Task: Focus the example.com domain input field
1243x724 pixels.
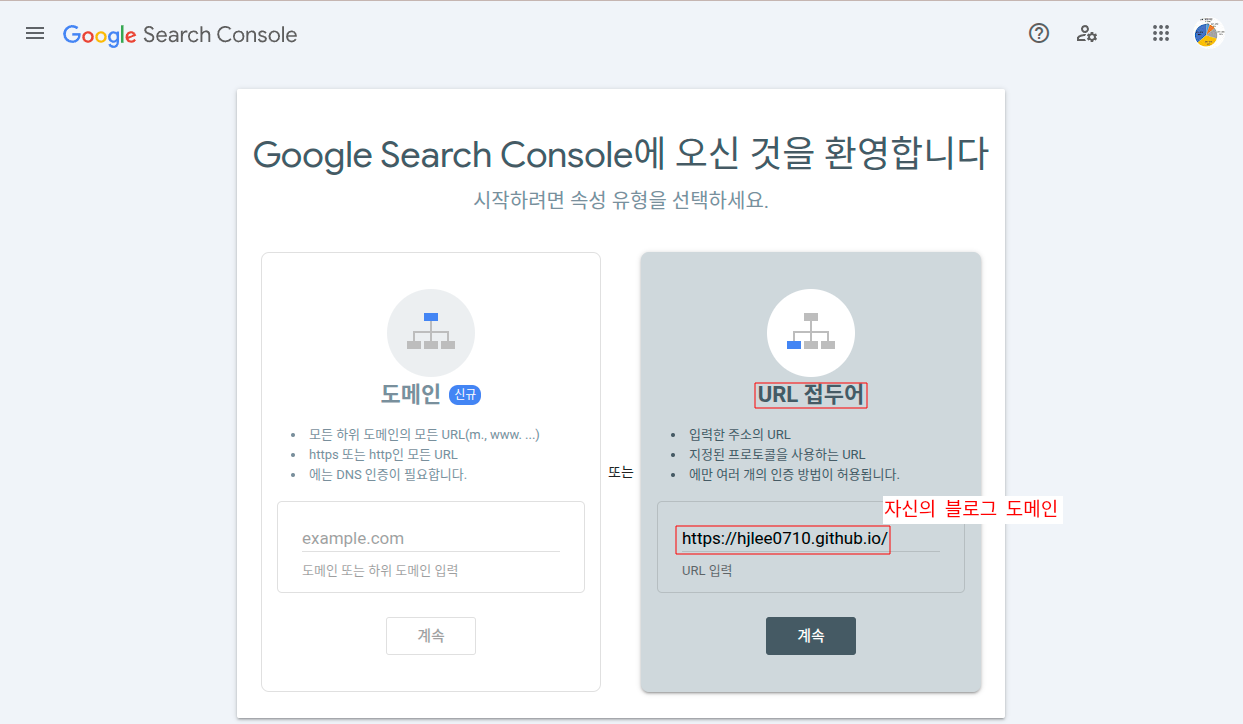Action: pos(430,538)
